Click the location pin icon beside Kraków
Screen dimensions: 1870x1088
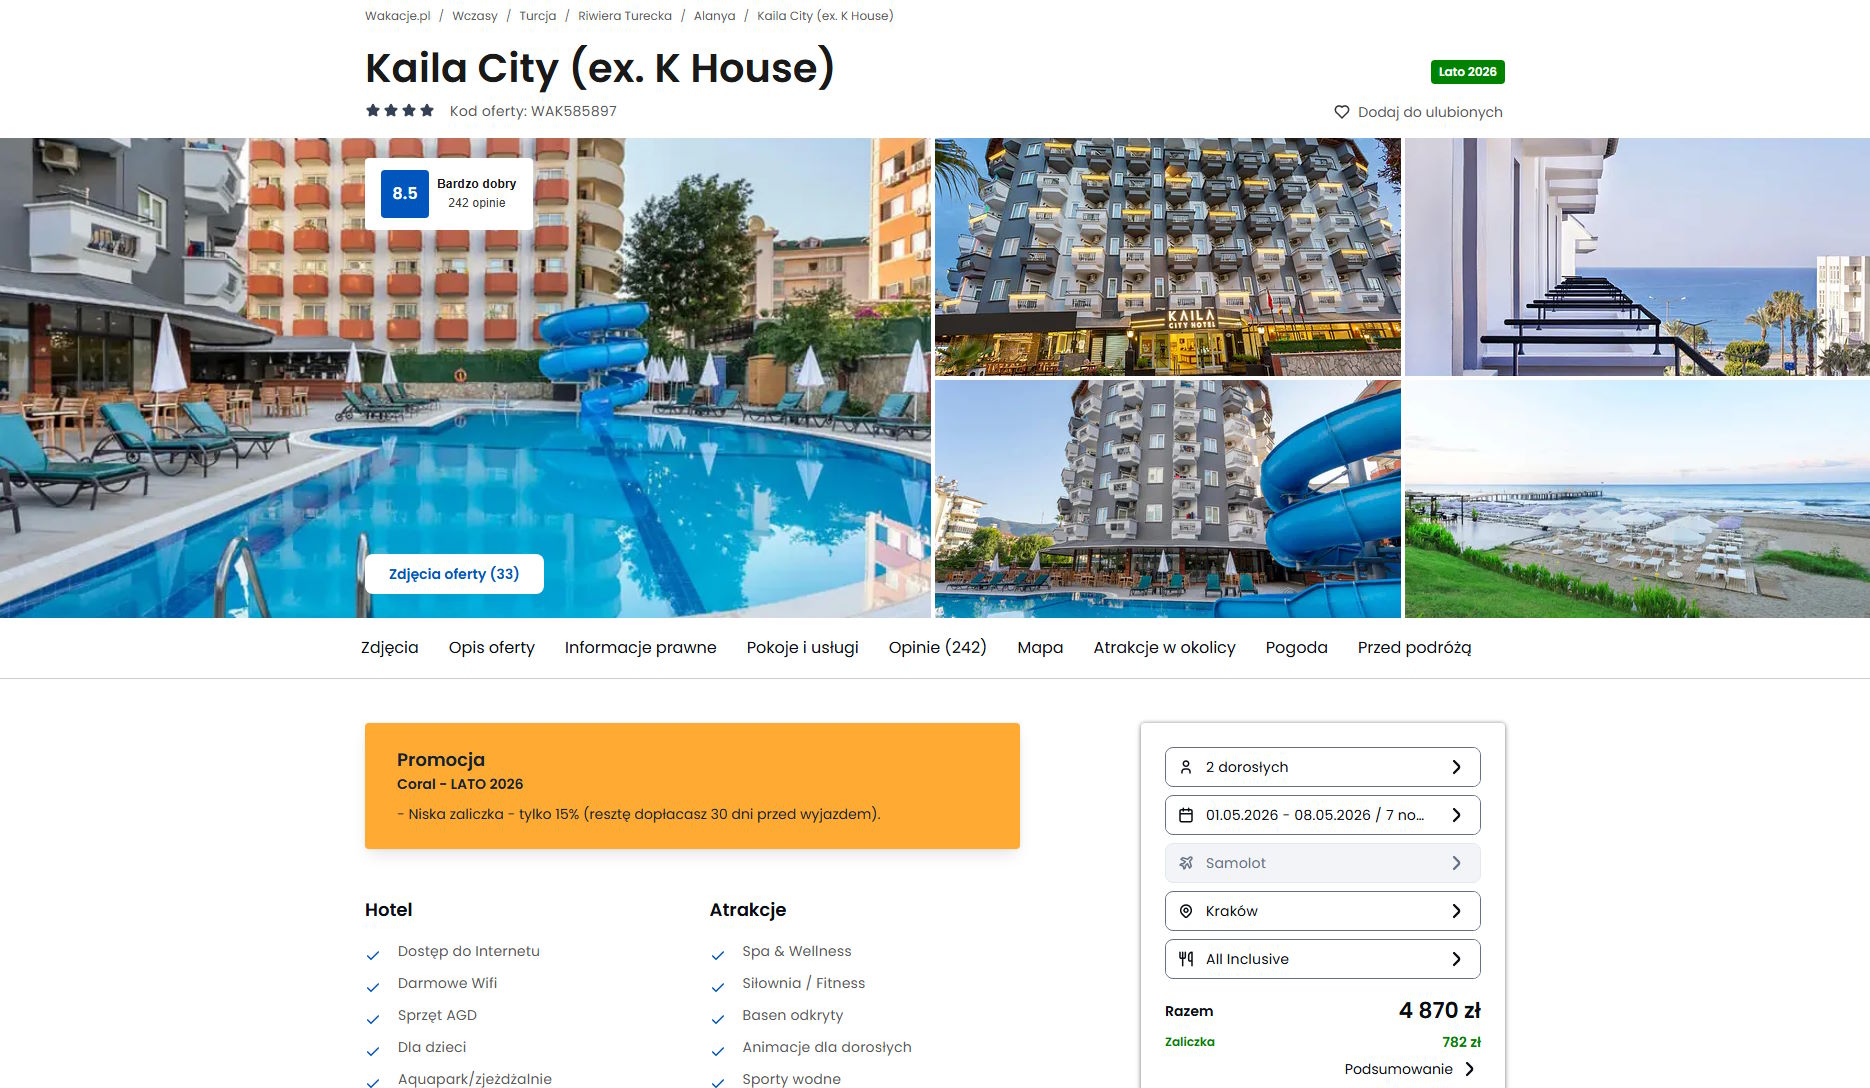[x=1186, y=911]
